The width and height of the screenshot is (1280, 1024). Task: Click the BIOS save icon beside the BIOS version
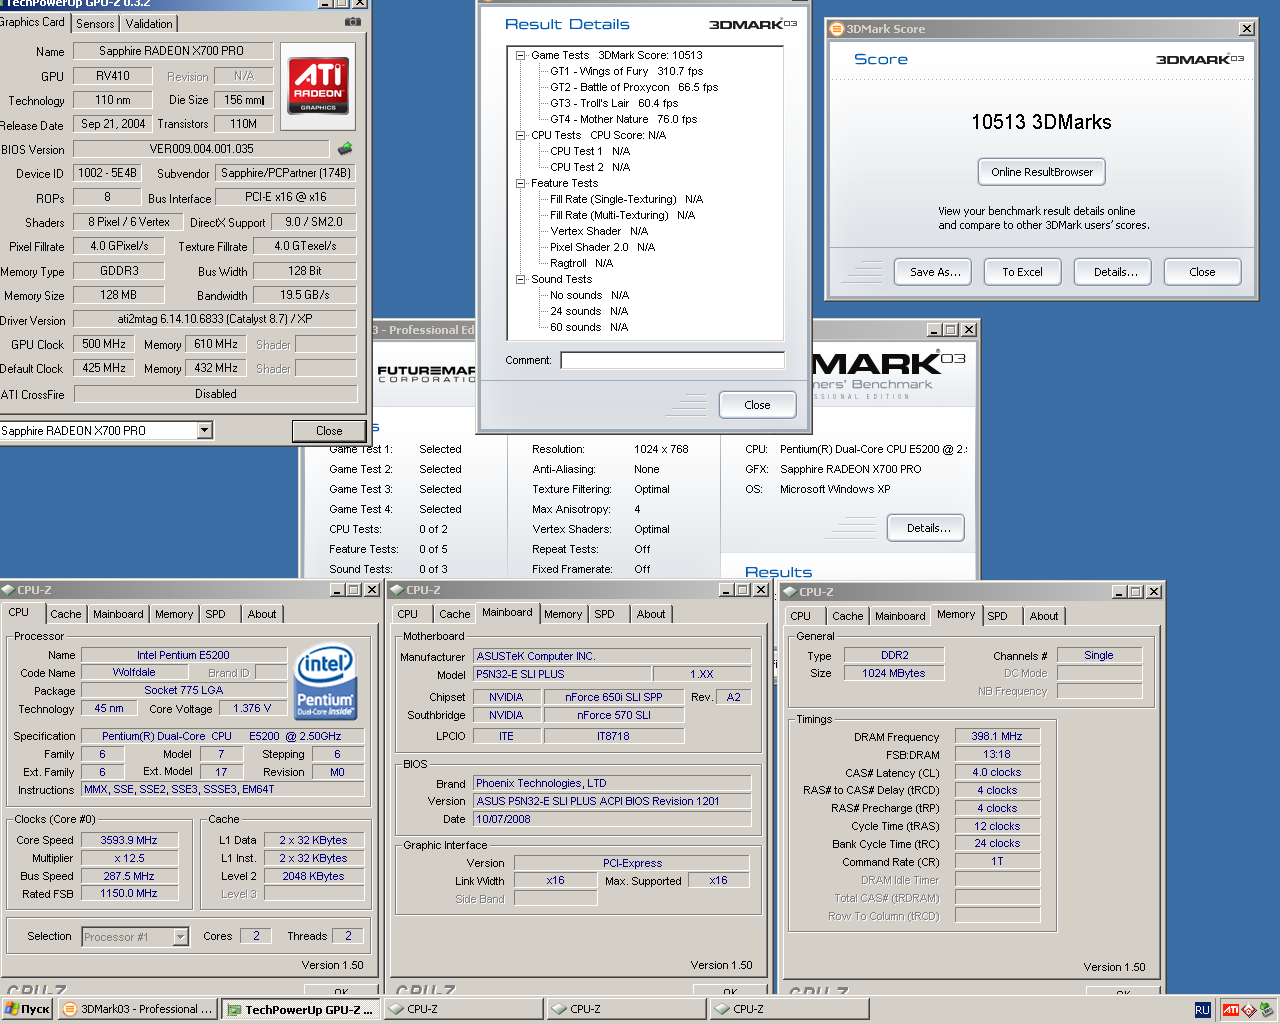click(345, 149)
